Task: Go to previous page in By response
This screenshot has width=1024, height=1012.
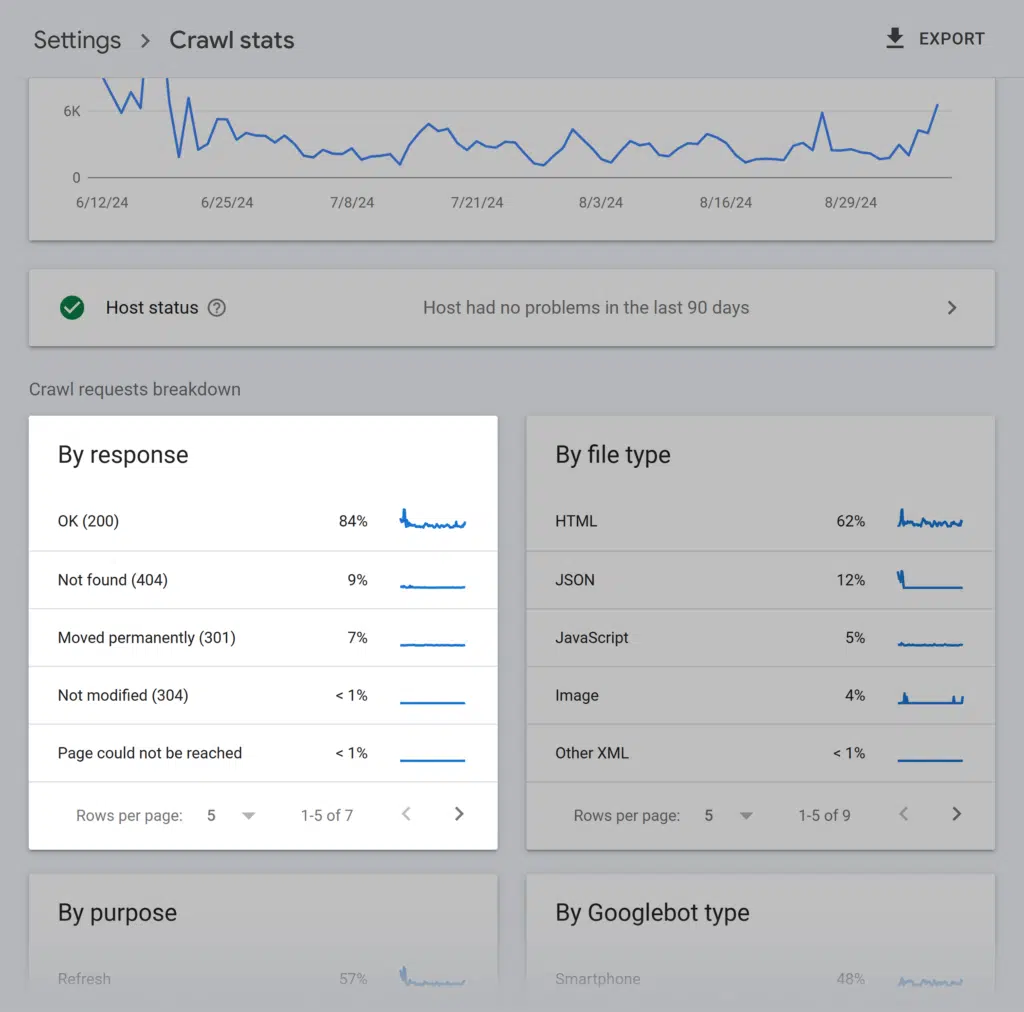Action: click(406, 814)
